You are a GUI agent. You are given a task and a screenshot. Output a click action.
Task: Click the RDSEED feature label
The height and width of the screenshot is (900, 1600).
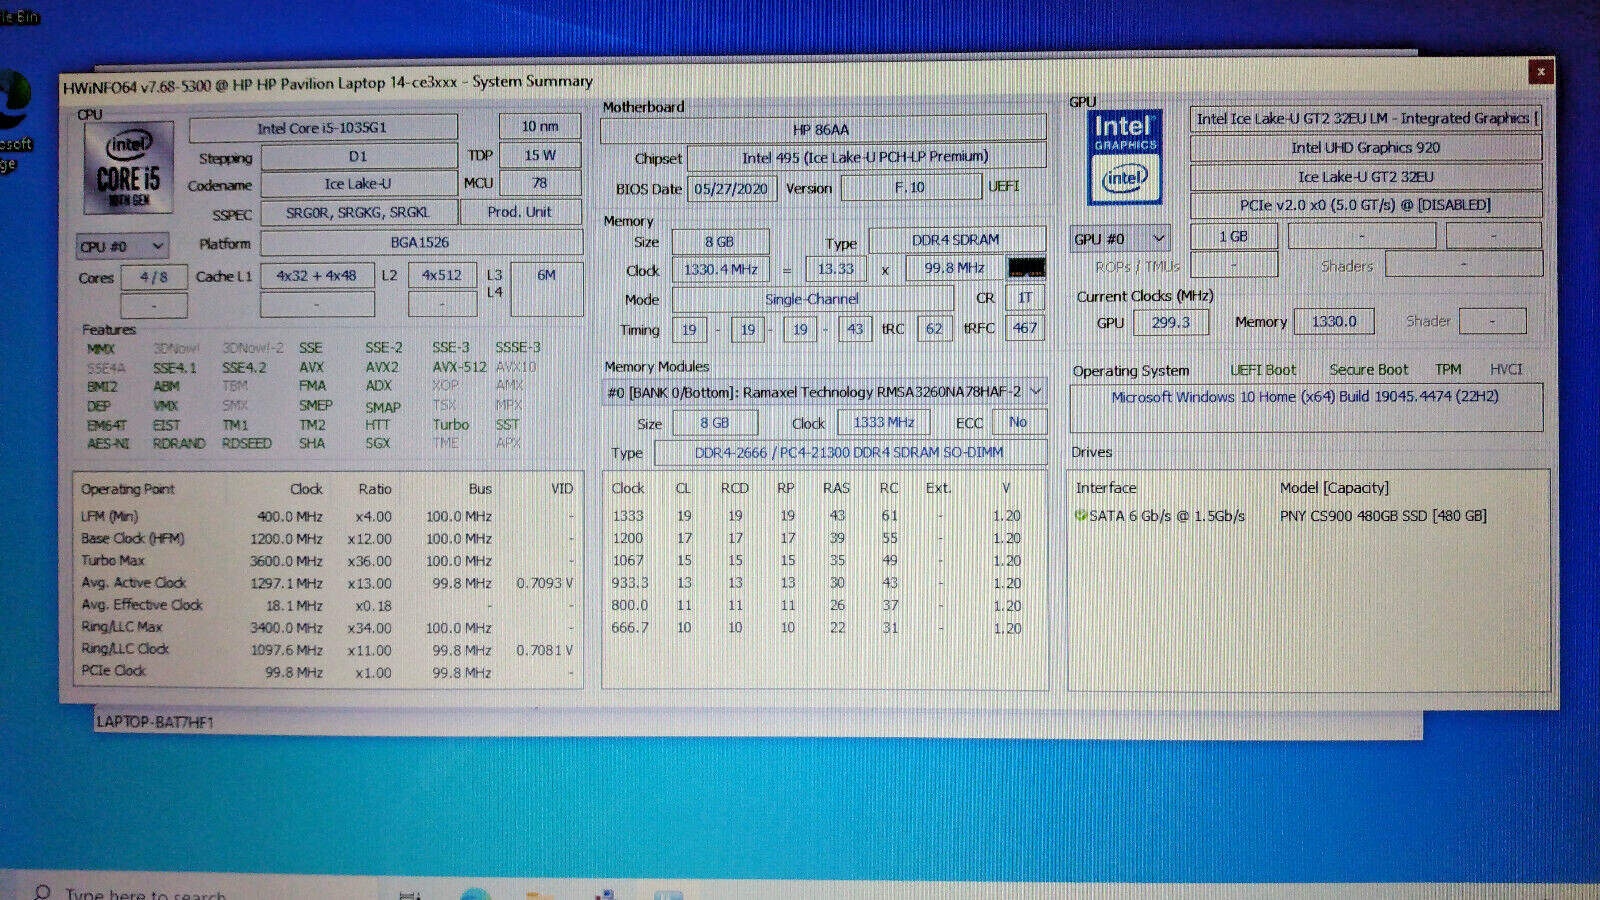[247, 443]
